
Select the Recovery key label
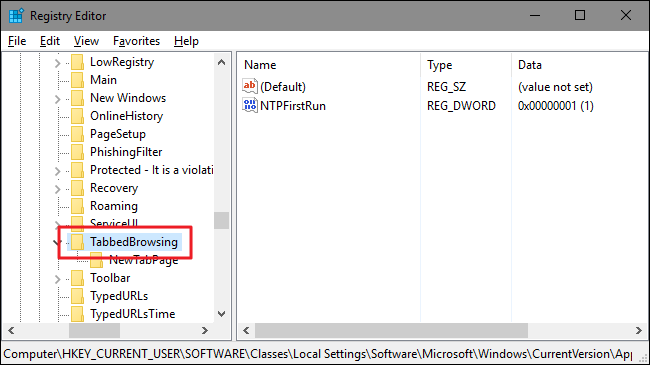(114, 188)
